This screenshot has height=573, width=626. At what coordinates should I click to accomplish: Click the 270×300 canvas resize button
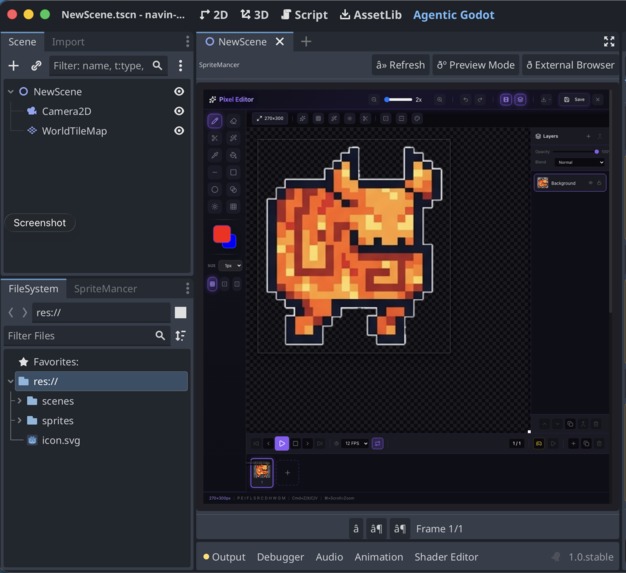tap(270, 118)
